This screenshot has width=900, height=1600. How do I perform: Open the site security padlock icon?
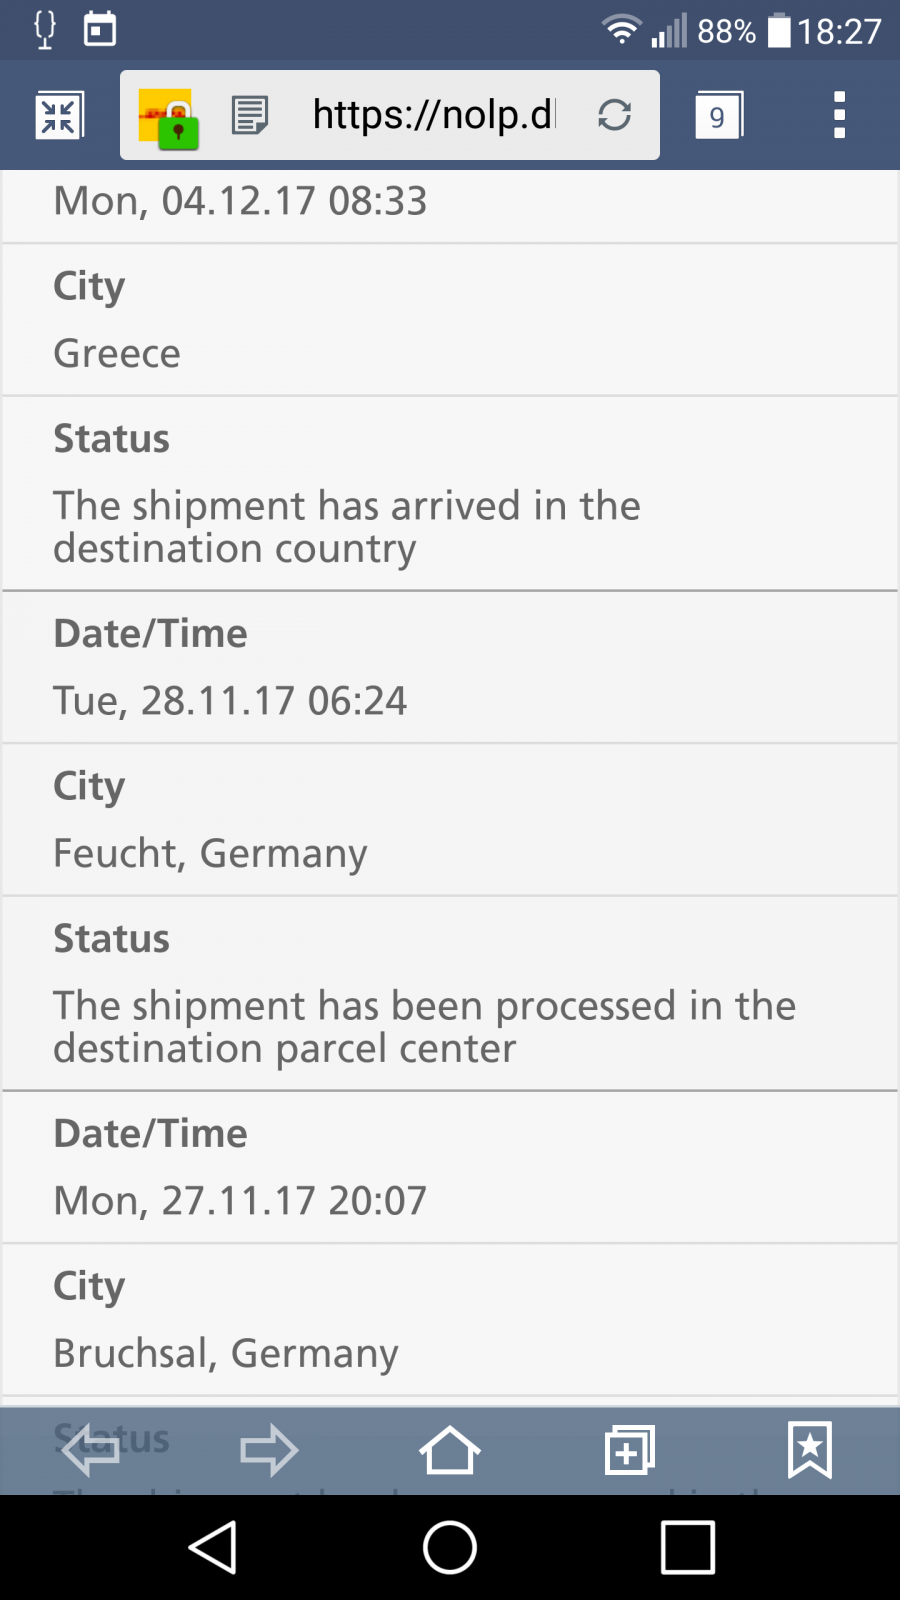168,118
